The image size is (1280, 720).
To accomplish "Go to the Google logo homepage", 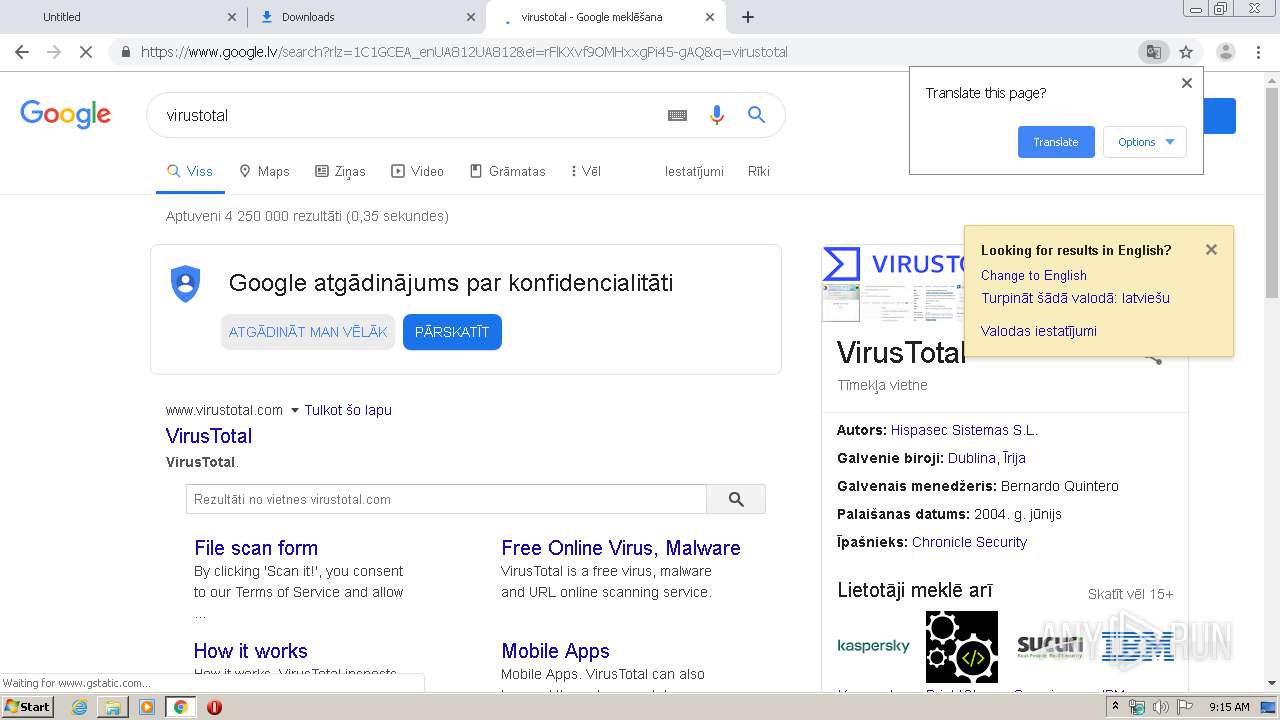I will pyautogui.click(x=65, y=115).
